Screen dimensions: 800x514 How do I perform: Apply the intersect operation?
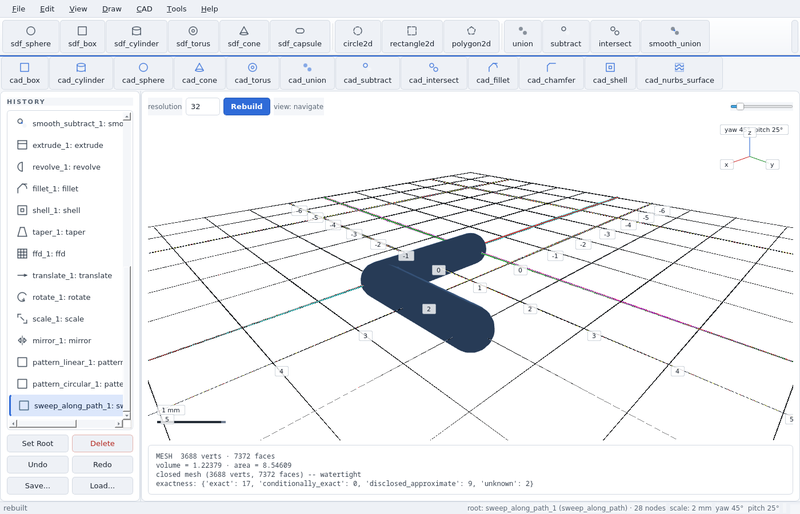tap(615, 37)
